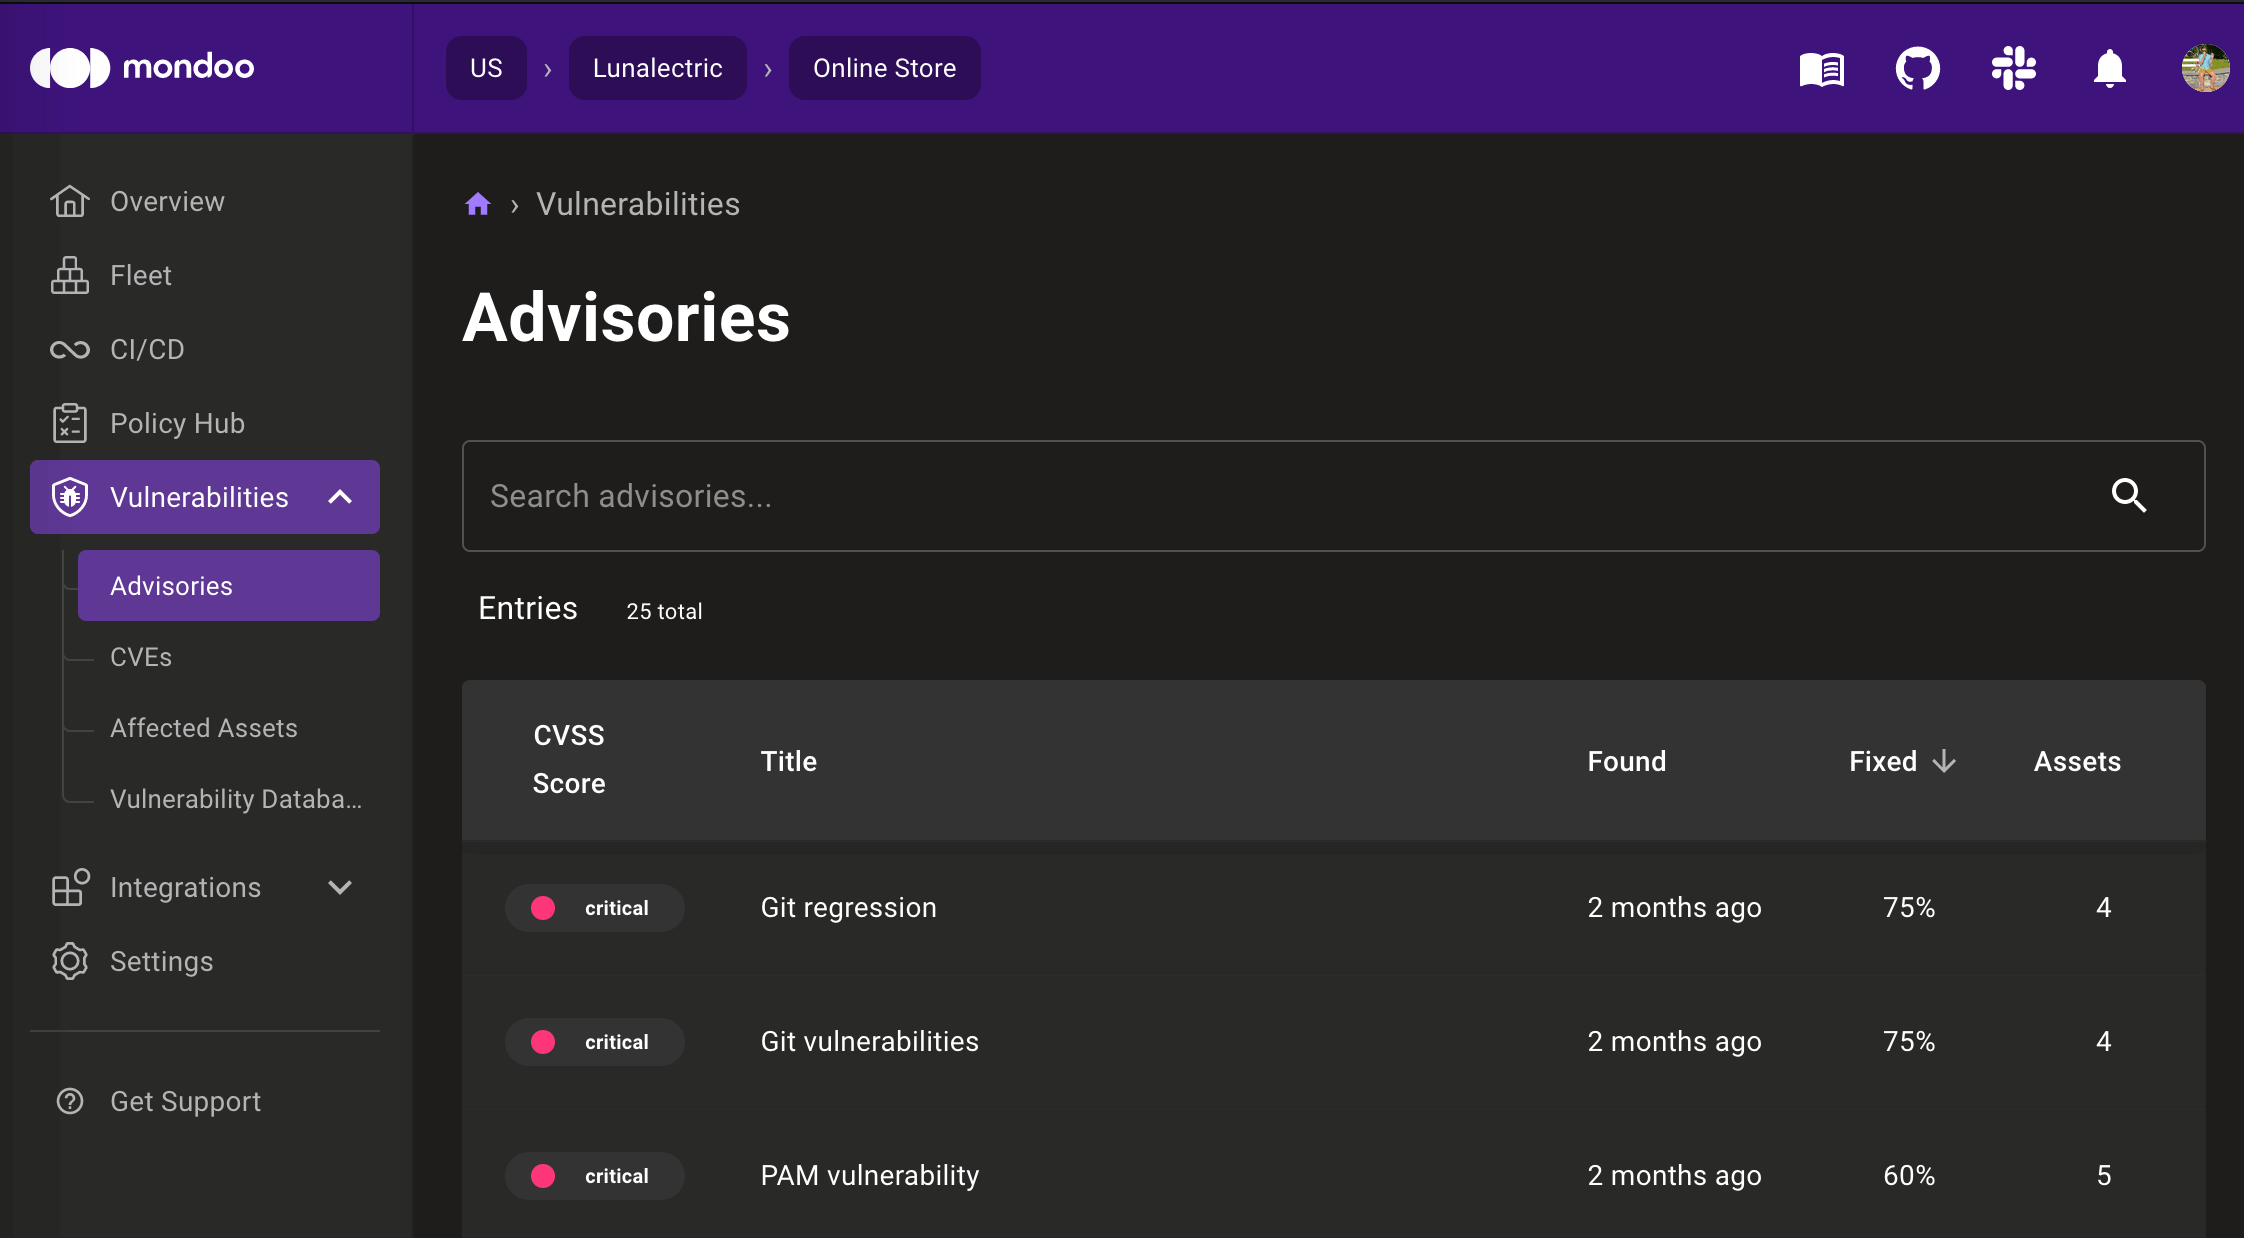This screenshot has width=2244, height=1238.
Task: Open the documentation book icon
Action: pyautogui.click(x=1822, y=68)
